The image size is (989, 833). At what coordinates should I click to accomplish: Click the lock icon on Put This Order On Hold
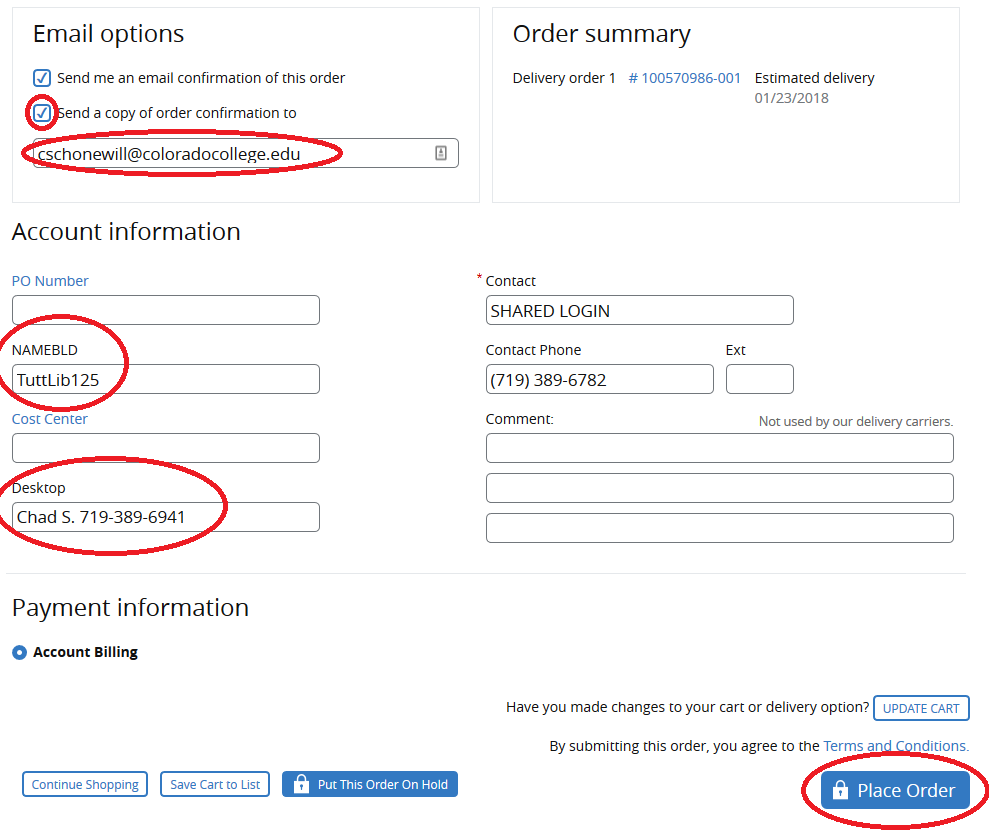[301, 784]
